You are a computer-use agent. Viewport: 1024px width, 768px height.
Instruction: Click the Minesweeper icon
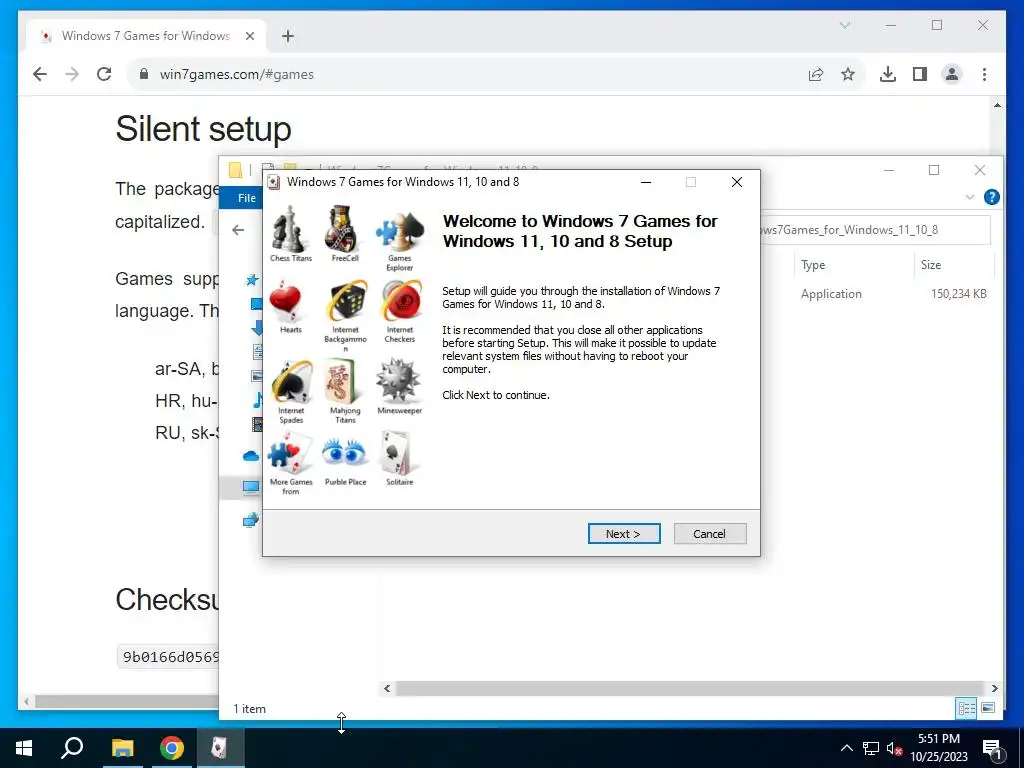click(398, 380)
